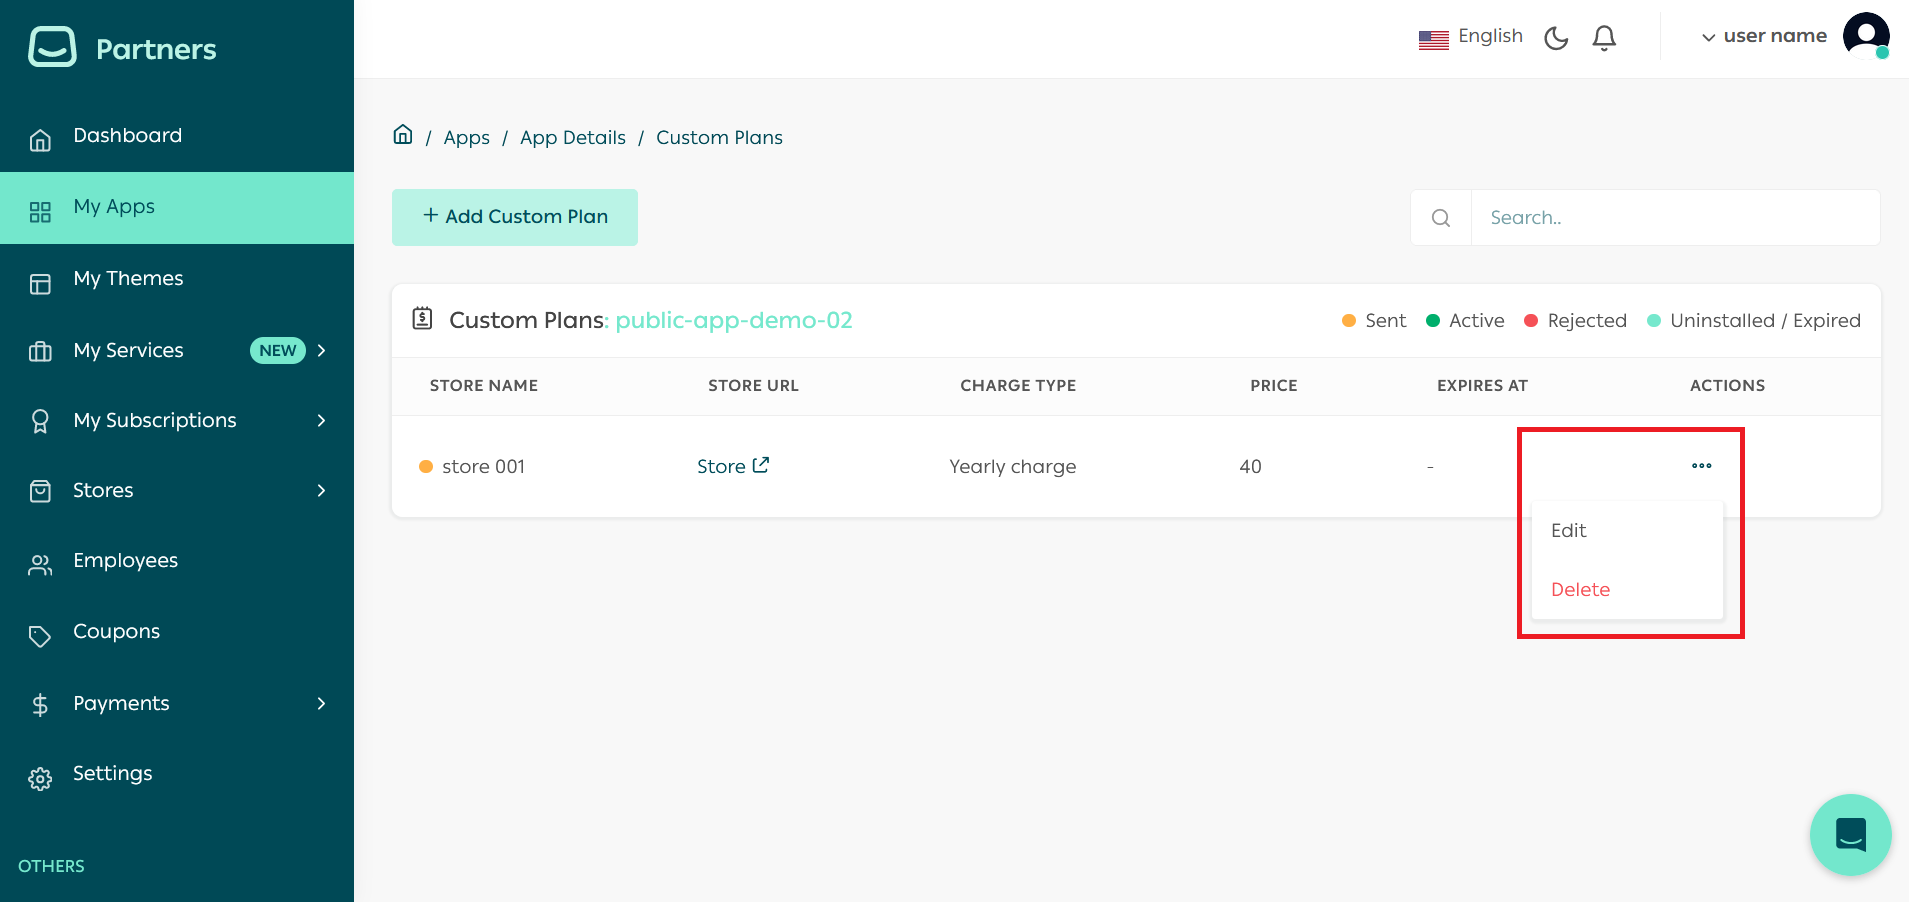
Task: Choose Delete from the actions menu
Action: [x=1580, y=589]
